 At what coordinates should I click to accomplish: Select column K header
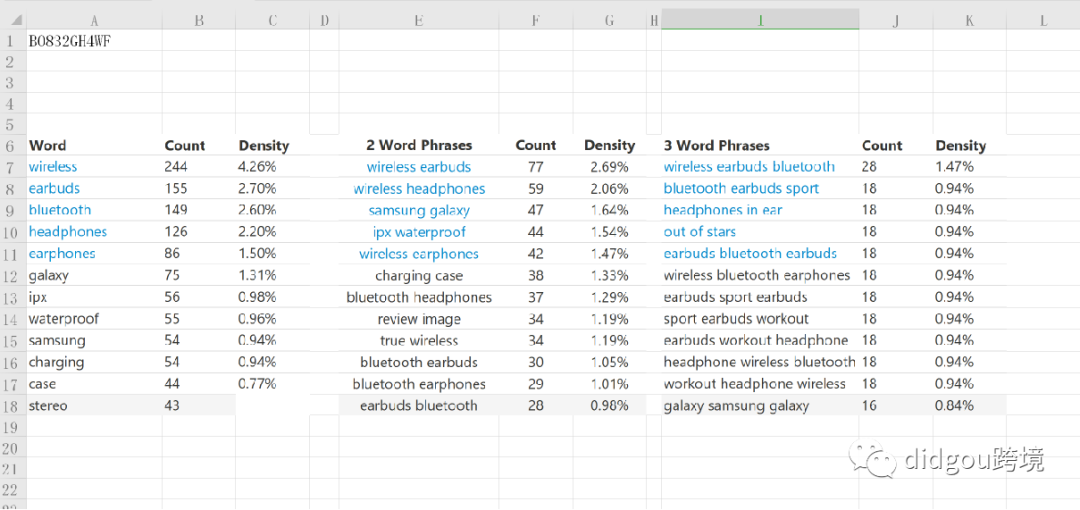969,21
